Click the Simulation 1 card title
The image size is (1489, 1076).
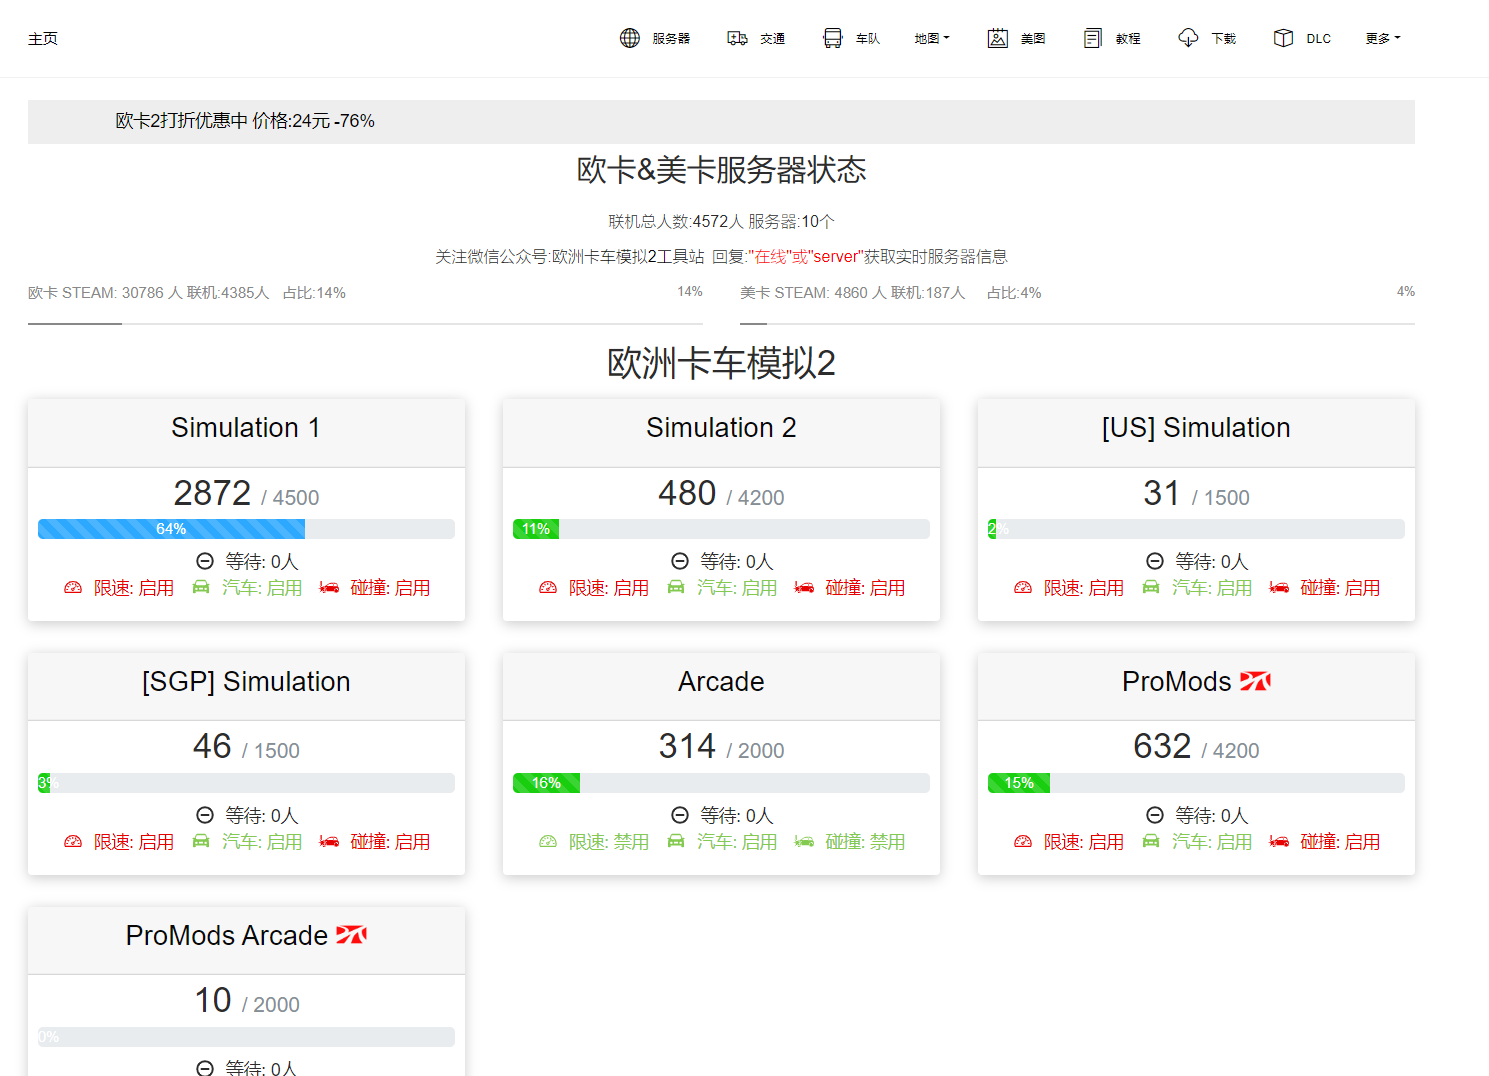pos(246,428)
